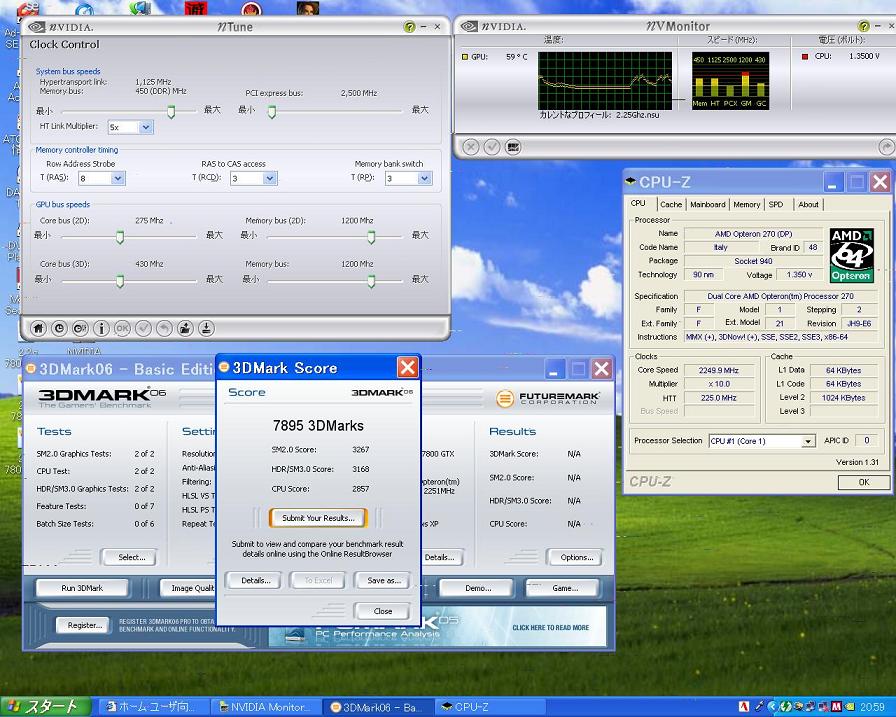The width and height of the screenshot is (896, 717).
Task: Click the GPU temperature graph in NVMonitor
Action: (x=605, y=81)
